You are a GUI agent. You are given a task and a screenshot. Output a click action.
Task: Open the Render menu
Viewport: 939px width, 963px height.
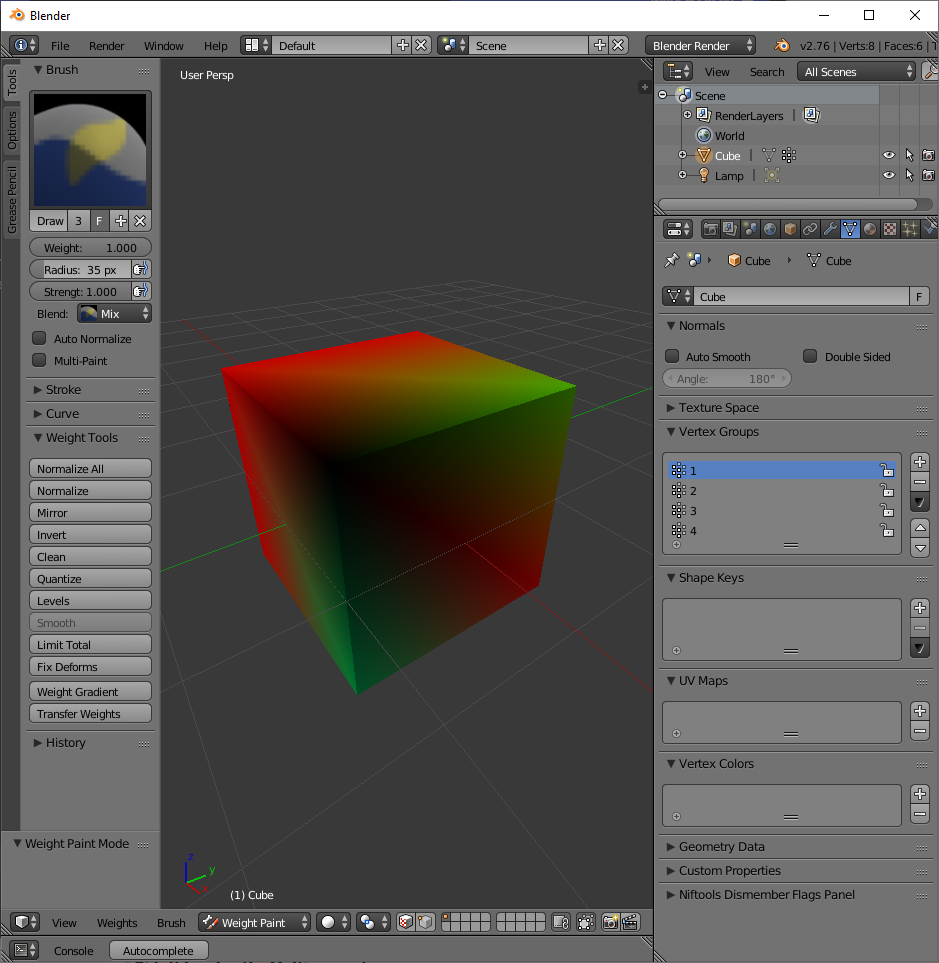pos(106,46)
